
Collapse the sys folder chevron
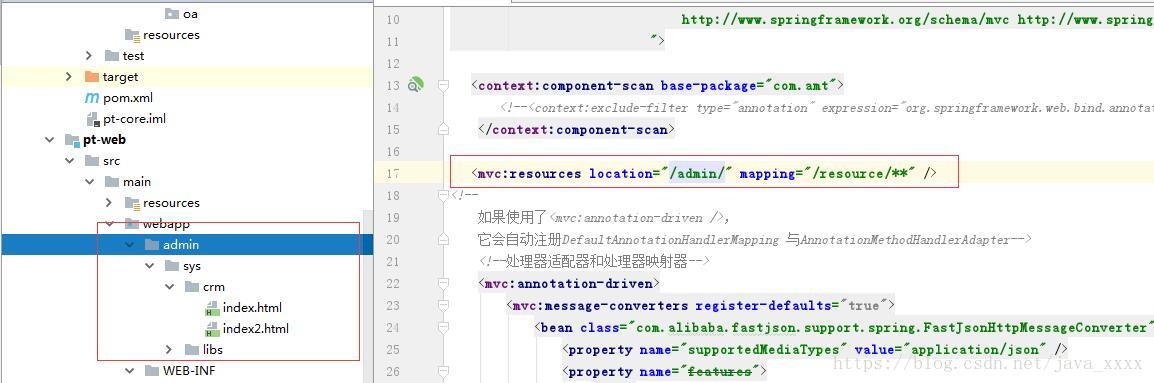coord(149,266)
